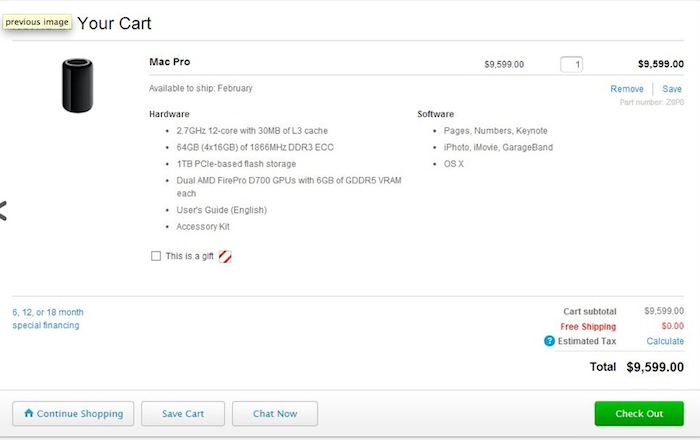Click the Mac Pro product title
The image size is (700, 440).
click(x=169, y=62)
